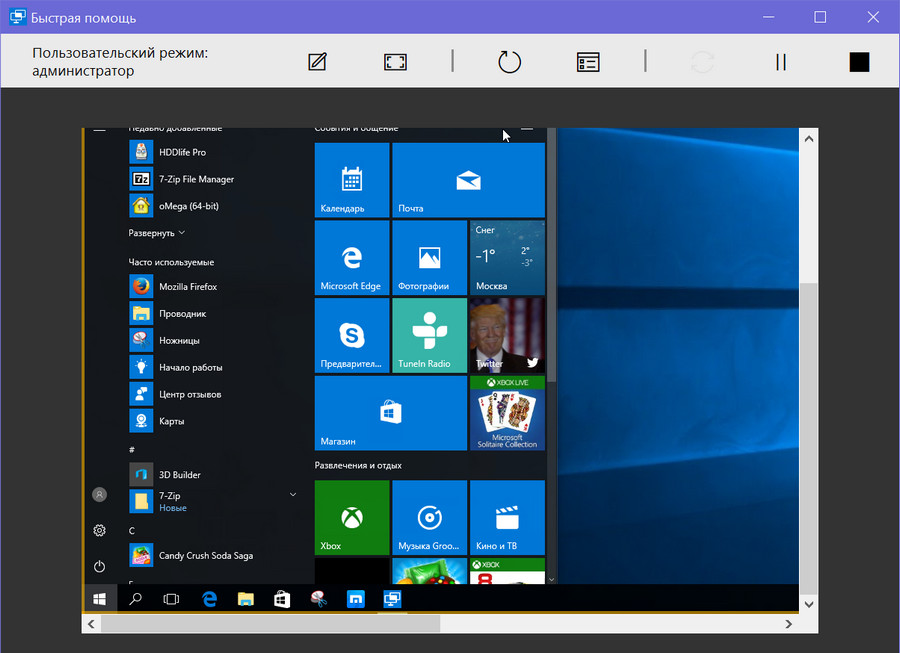
Task: Open Store from the remote taskbar
Action: [x=282, y=599]
